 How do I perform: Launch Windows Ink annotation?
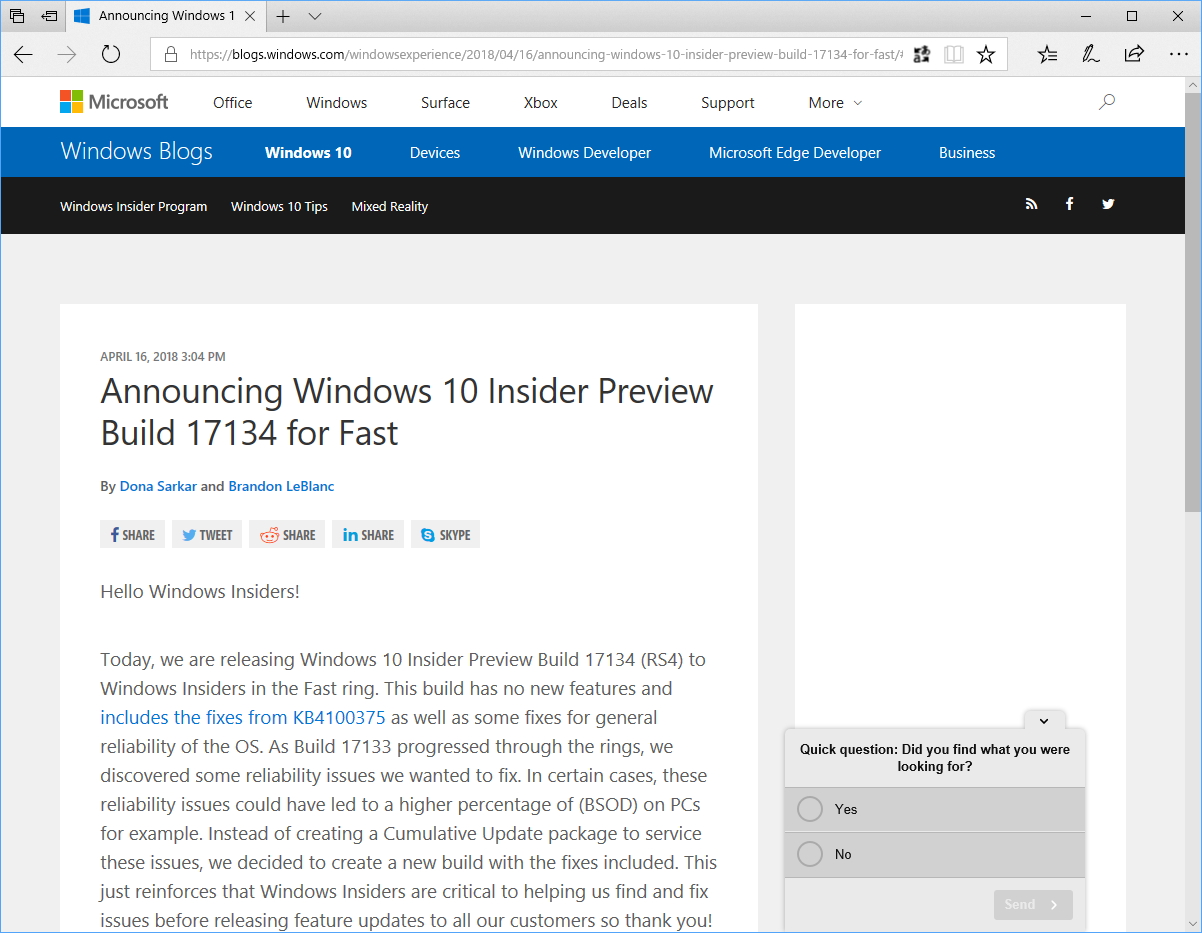(1090, 54)
